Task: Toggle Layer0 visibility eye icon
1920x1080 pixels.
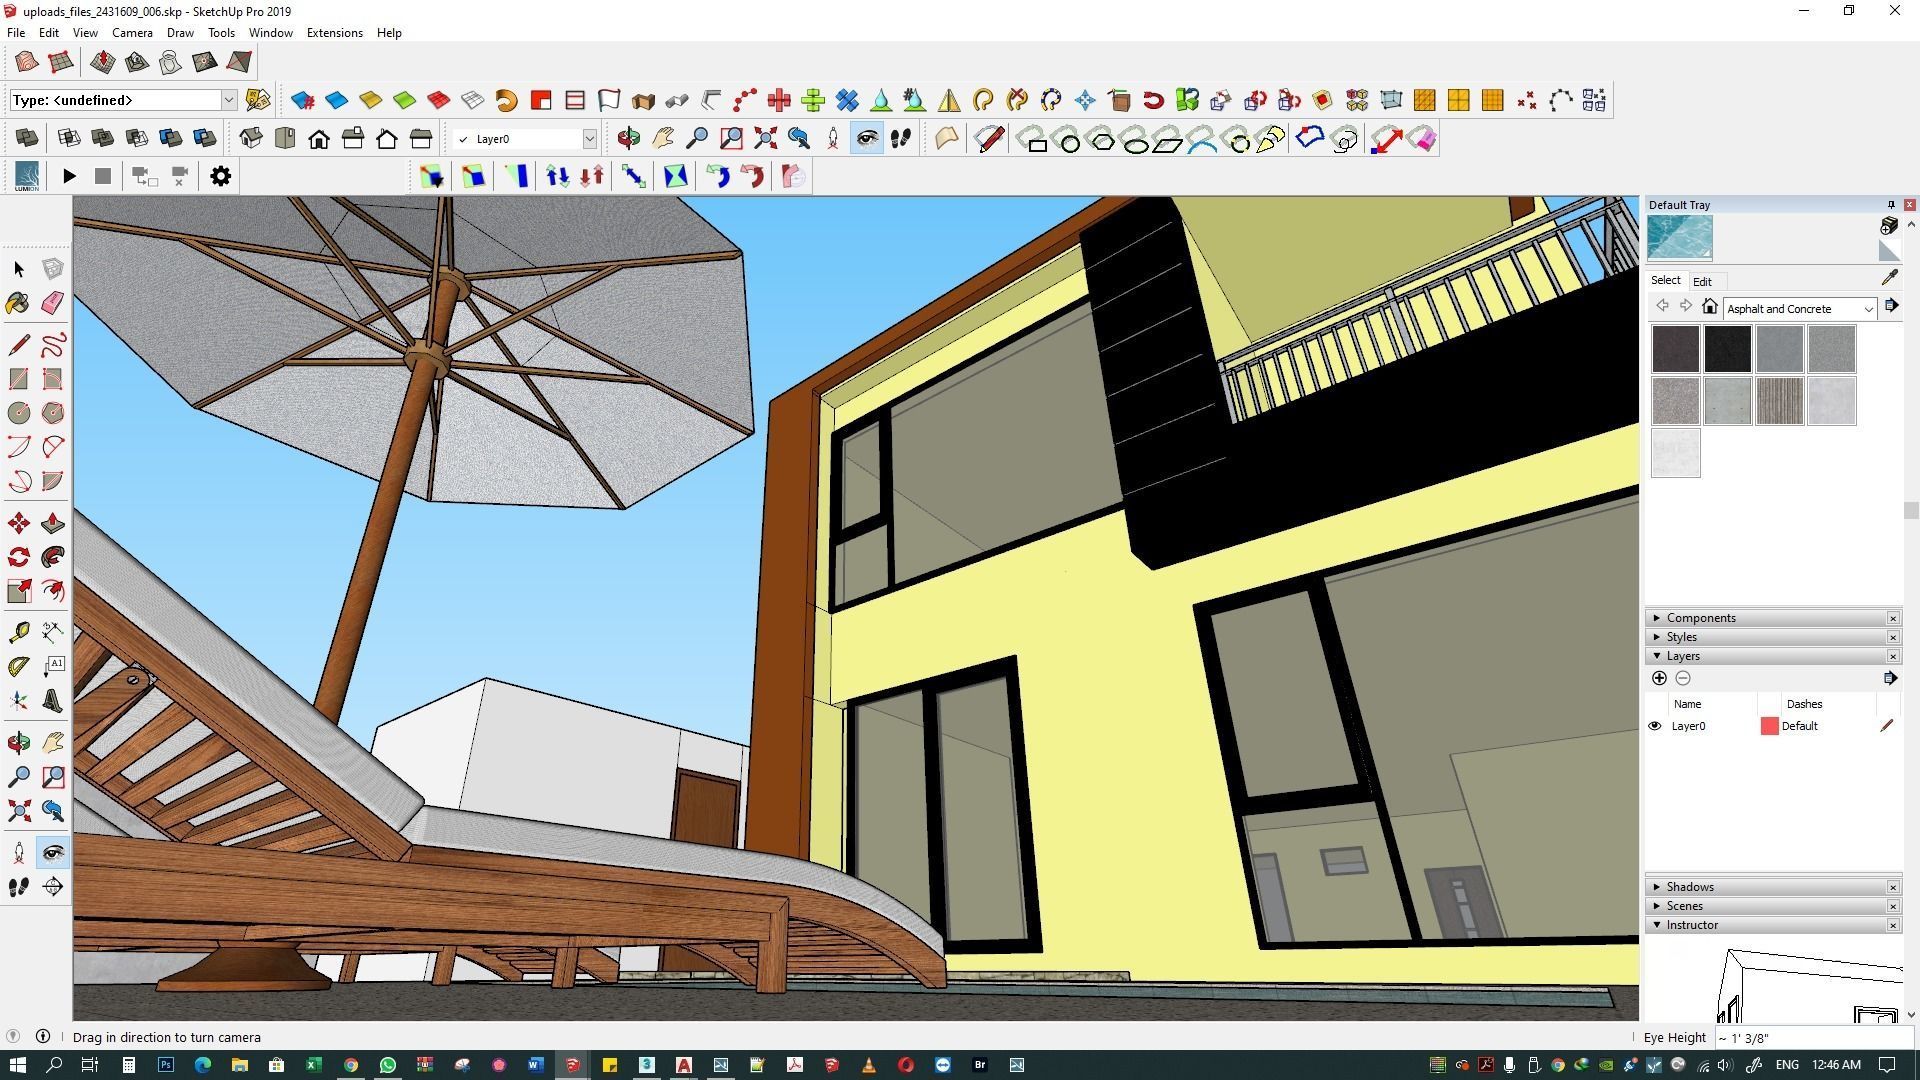Action: coord(1655,726)
